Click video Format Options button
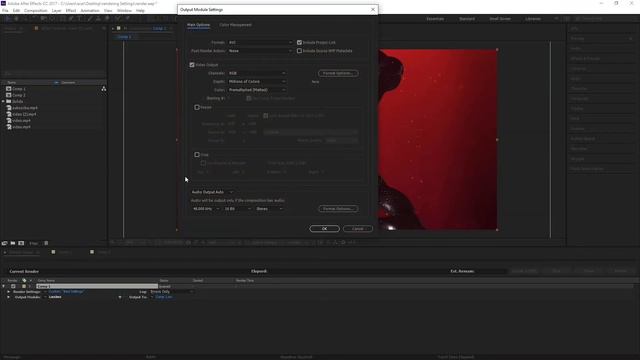 click(338, 73)
